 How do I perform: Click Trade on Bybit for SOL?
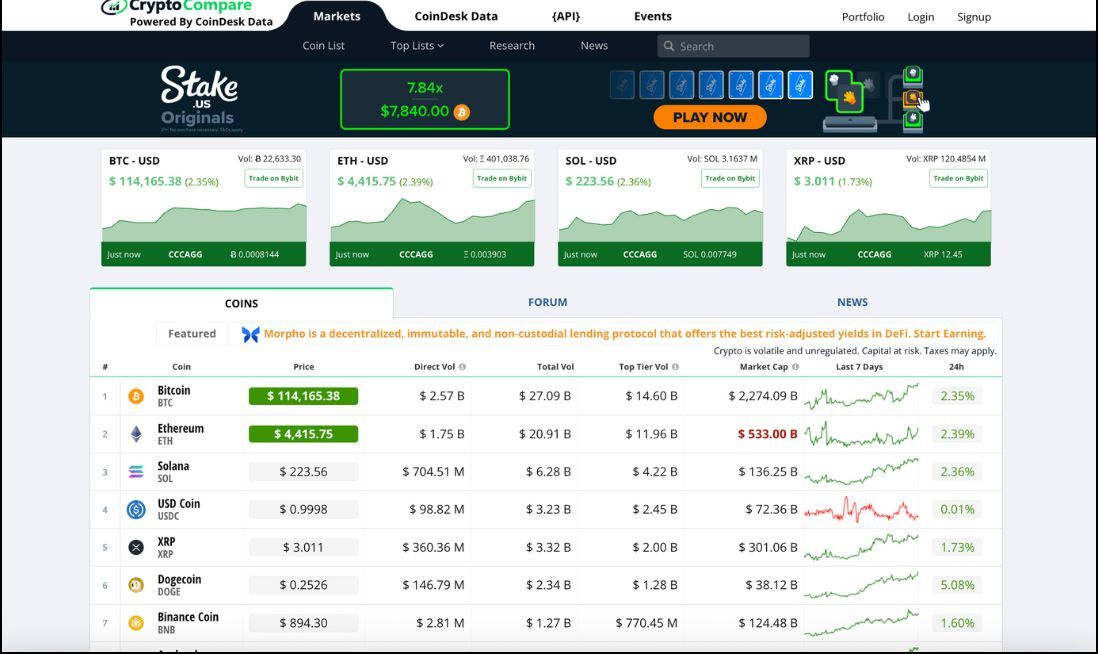click(730, 179)
